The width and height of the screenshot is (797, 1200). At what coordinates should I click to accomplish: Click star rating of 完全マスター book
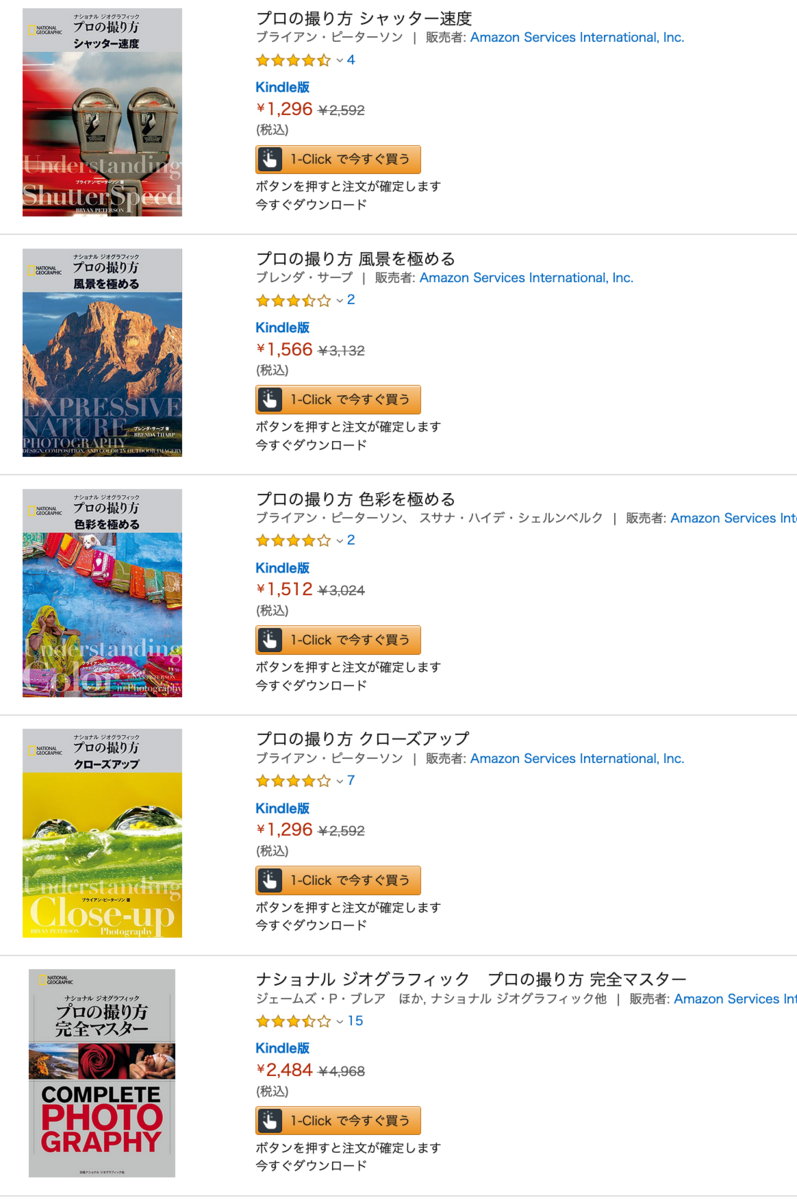click(x=293, y=1021)
